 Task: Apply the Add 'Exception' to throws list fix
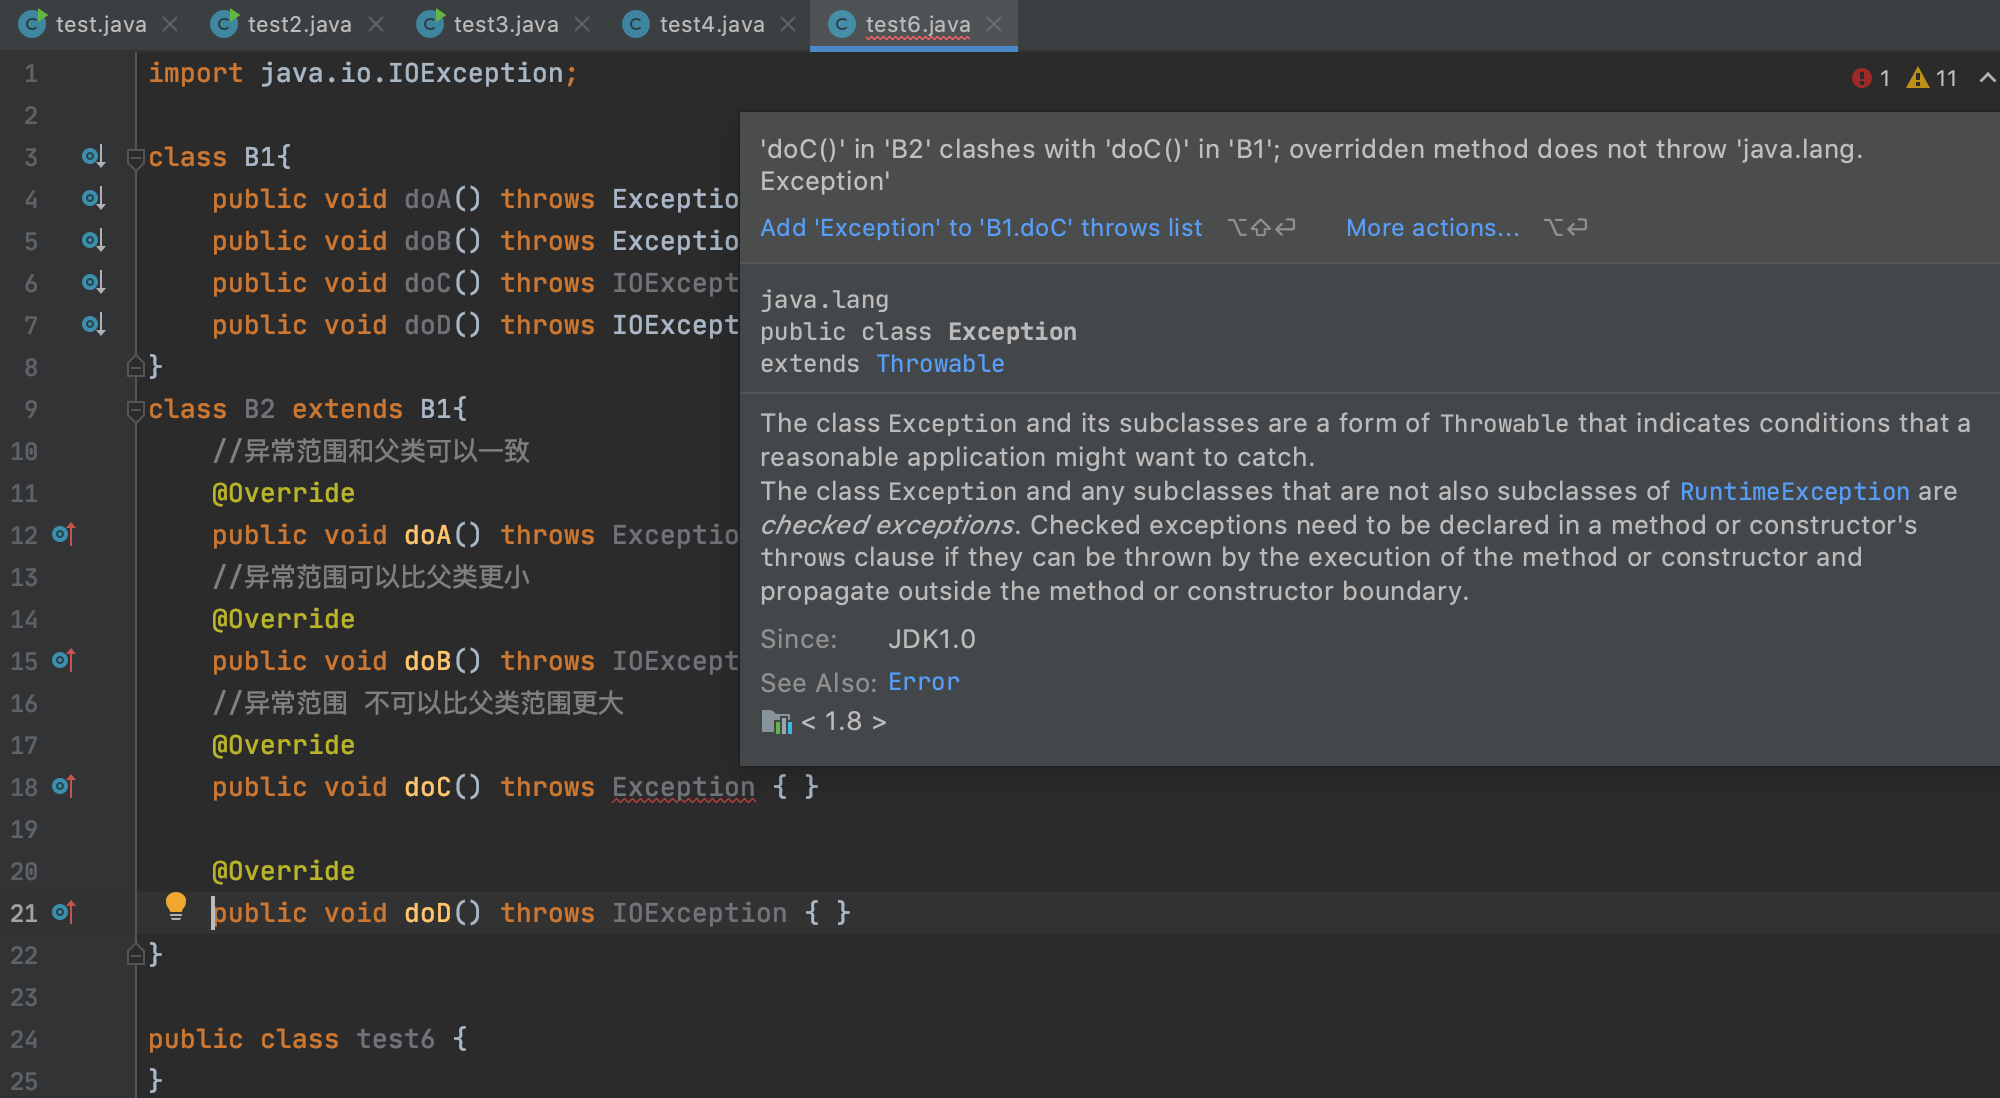coord(981,228)
